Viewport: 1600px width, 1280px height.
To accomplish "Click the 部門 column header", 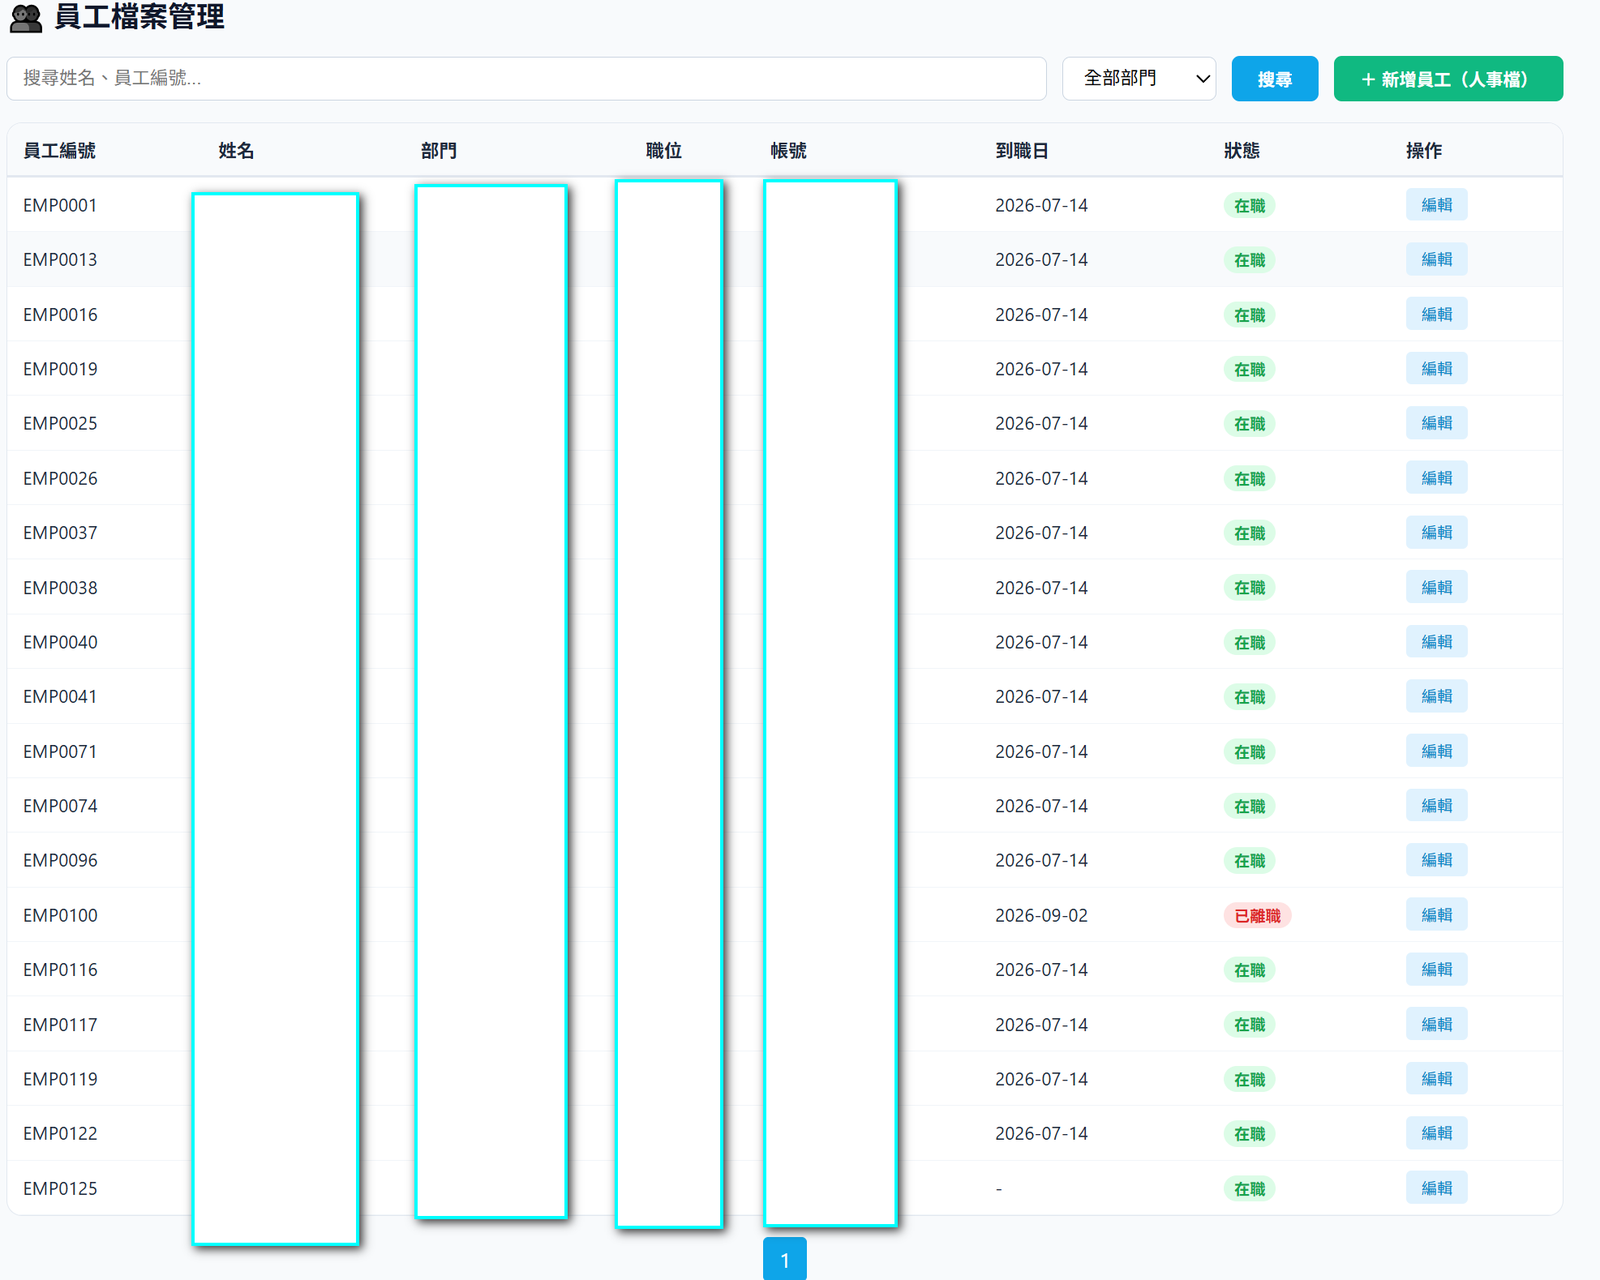I will coord(439,151).
